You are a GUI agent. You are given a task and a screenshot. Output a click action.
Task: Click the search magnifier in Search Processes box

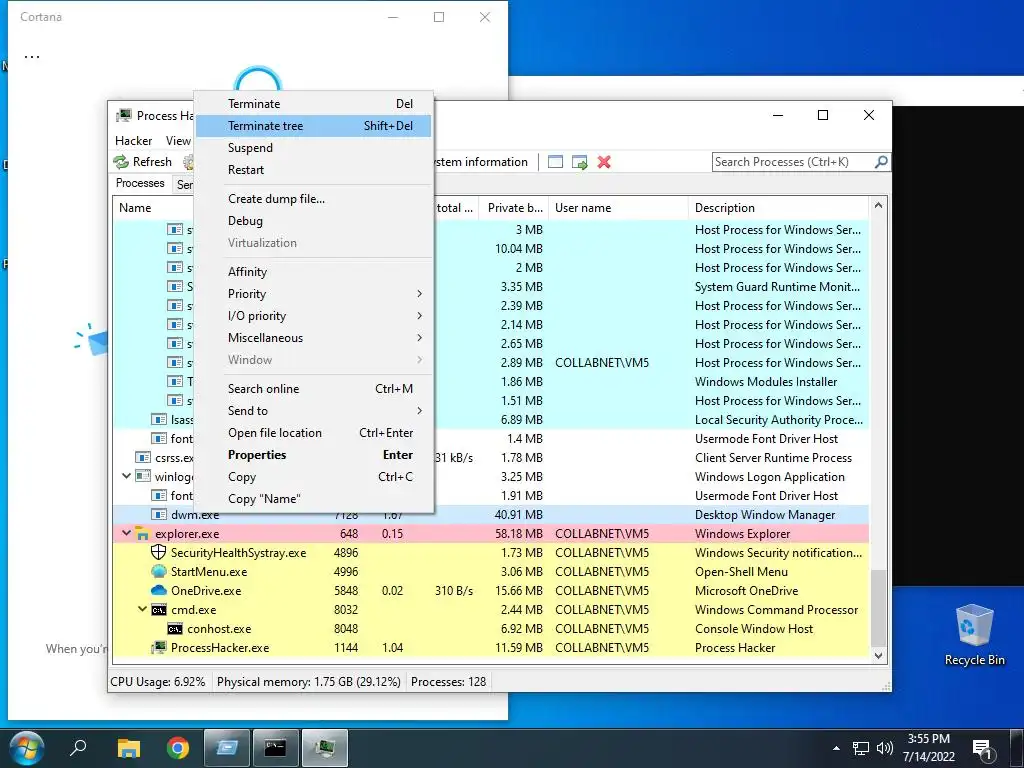[881, 161]
